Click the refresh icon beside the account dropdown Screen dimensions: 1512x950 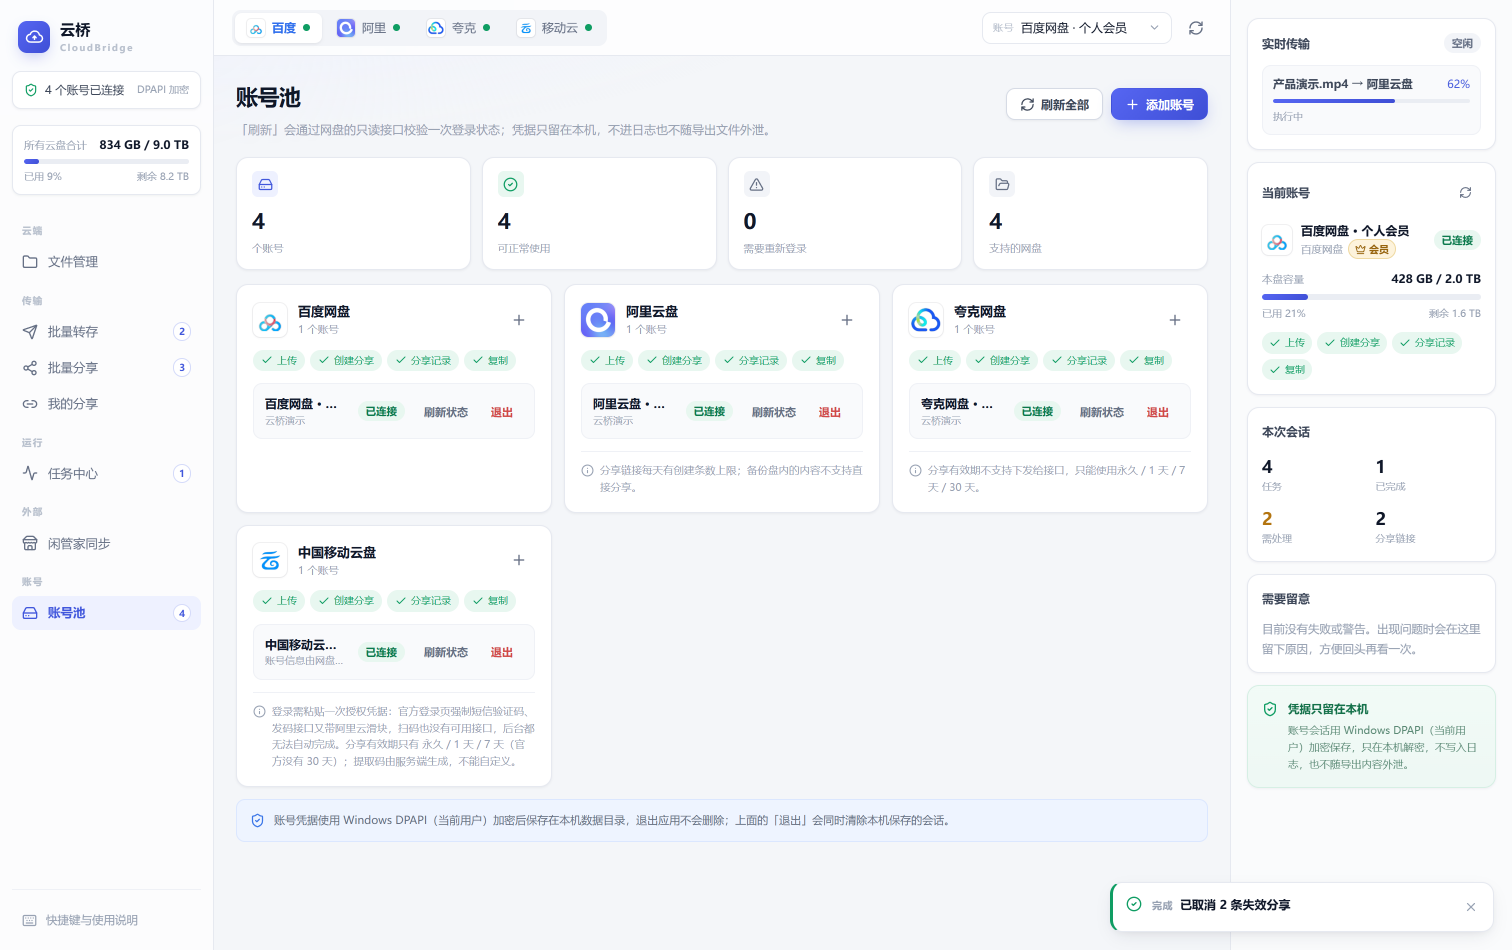point(1196,28)
